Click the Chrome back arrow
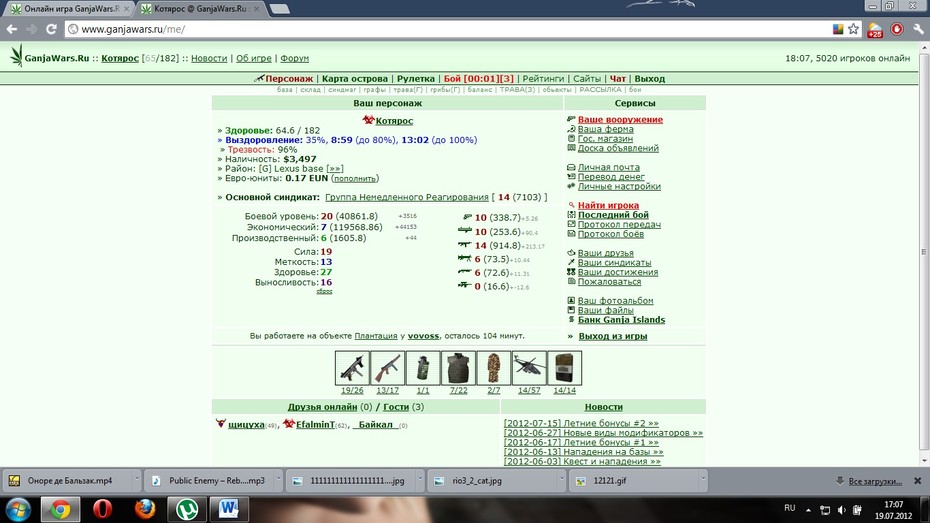The image size is (930, 523). [x=12, y=29]
